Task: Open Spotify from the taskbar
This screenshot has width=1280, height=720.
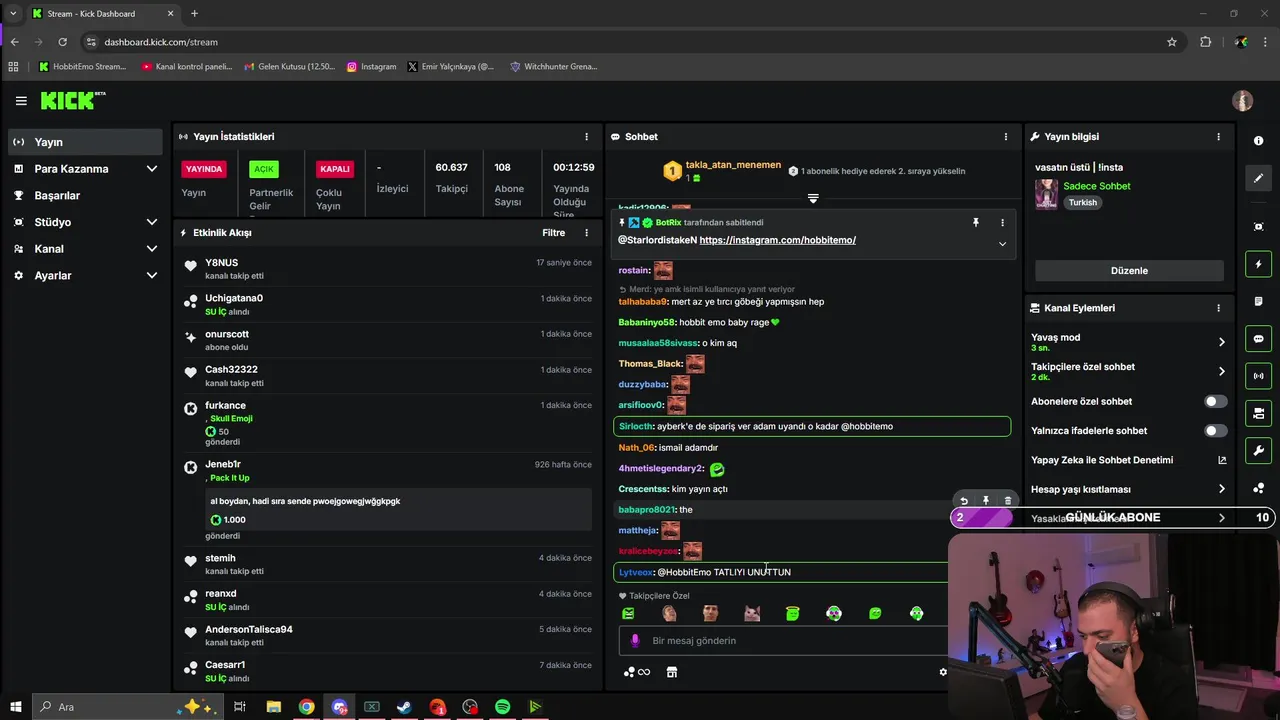Action: 503,707
